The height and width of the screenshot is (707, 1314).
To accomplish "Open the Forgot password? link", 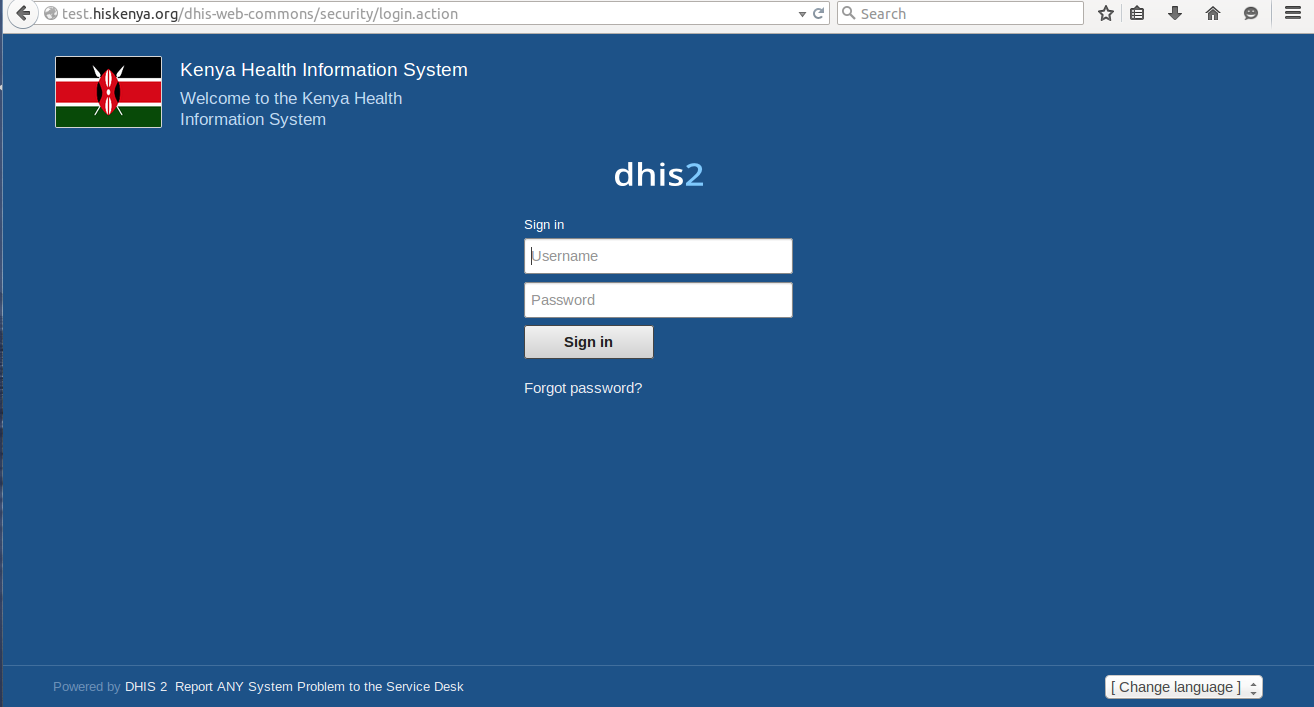I will tap(583, 388).
